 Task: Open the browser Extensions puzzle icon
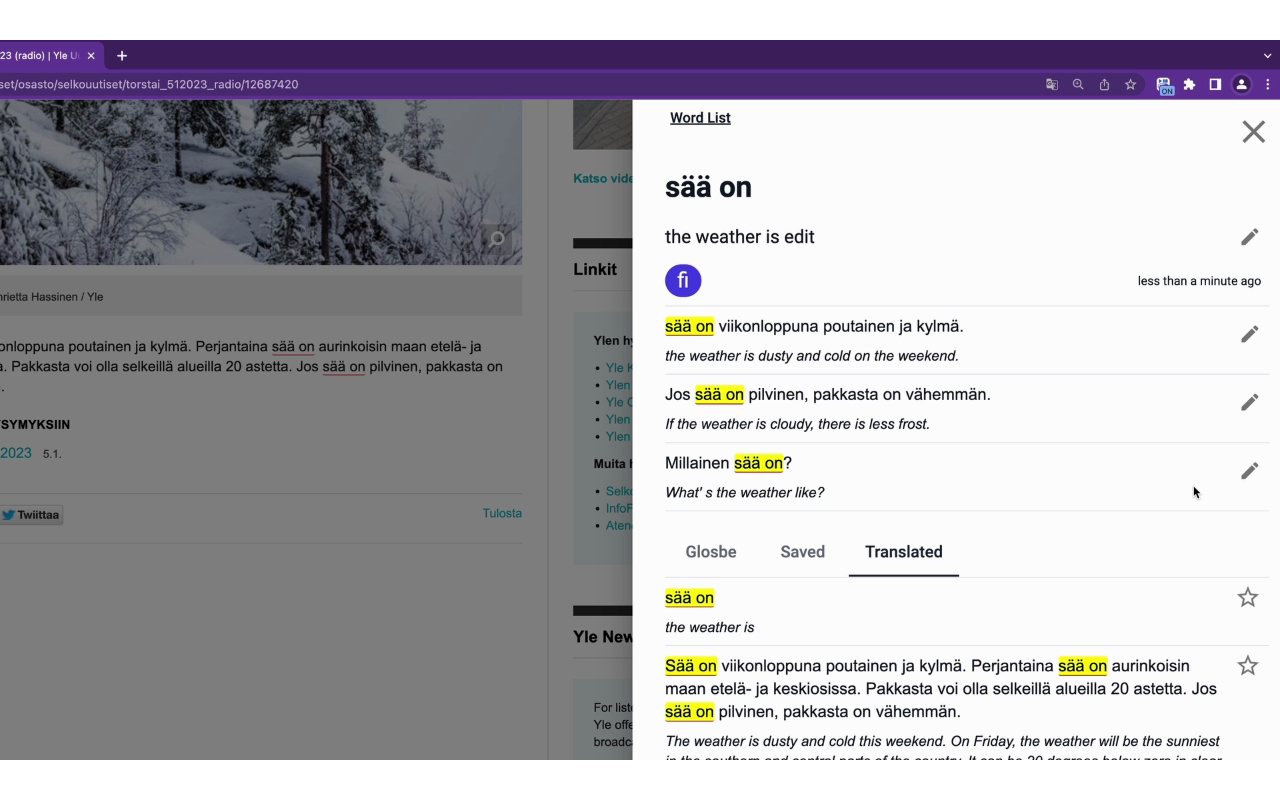point(1189,85)
